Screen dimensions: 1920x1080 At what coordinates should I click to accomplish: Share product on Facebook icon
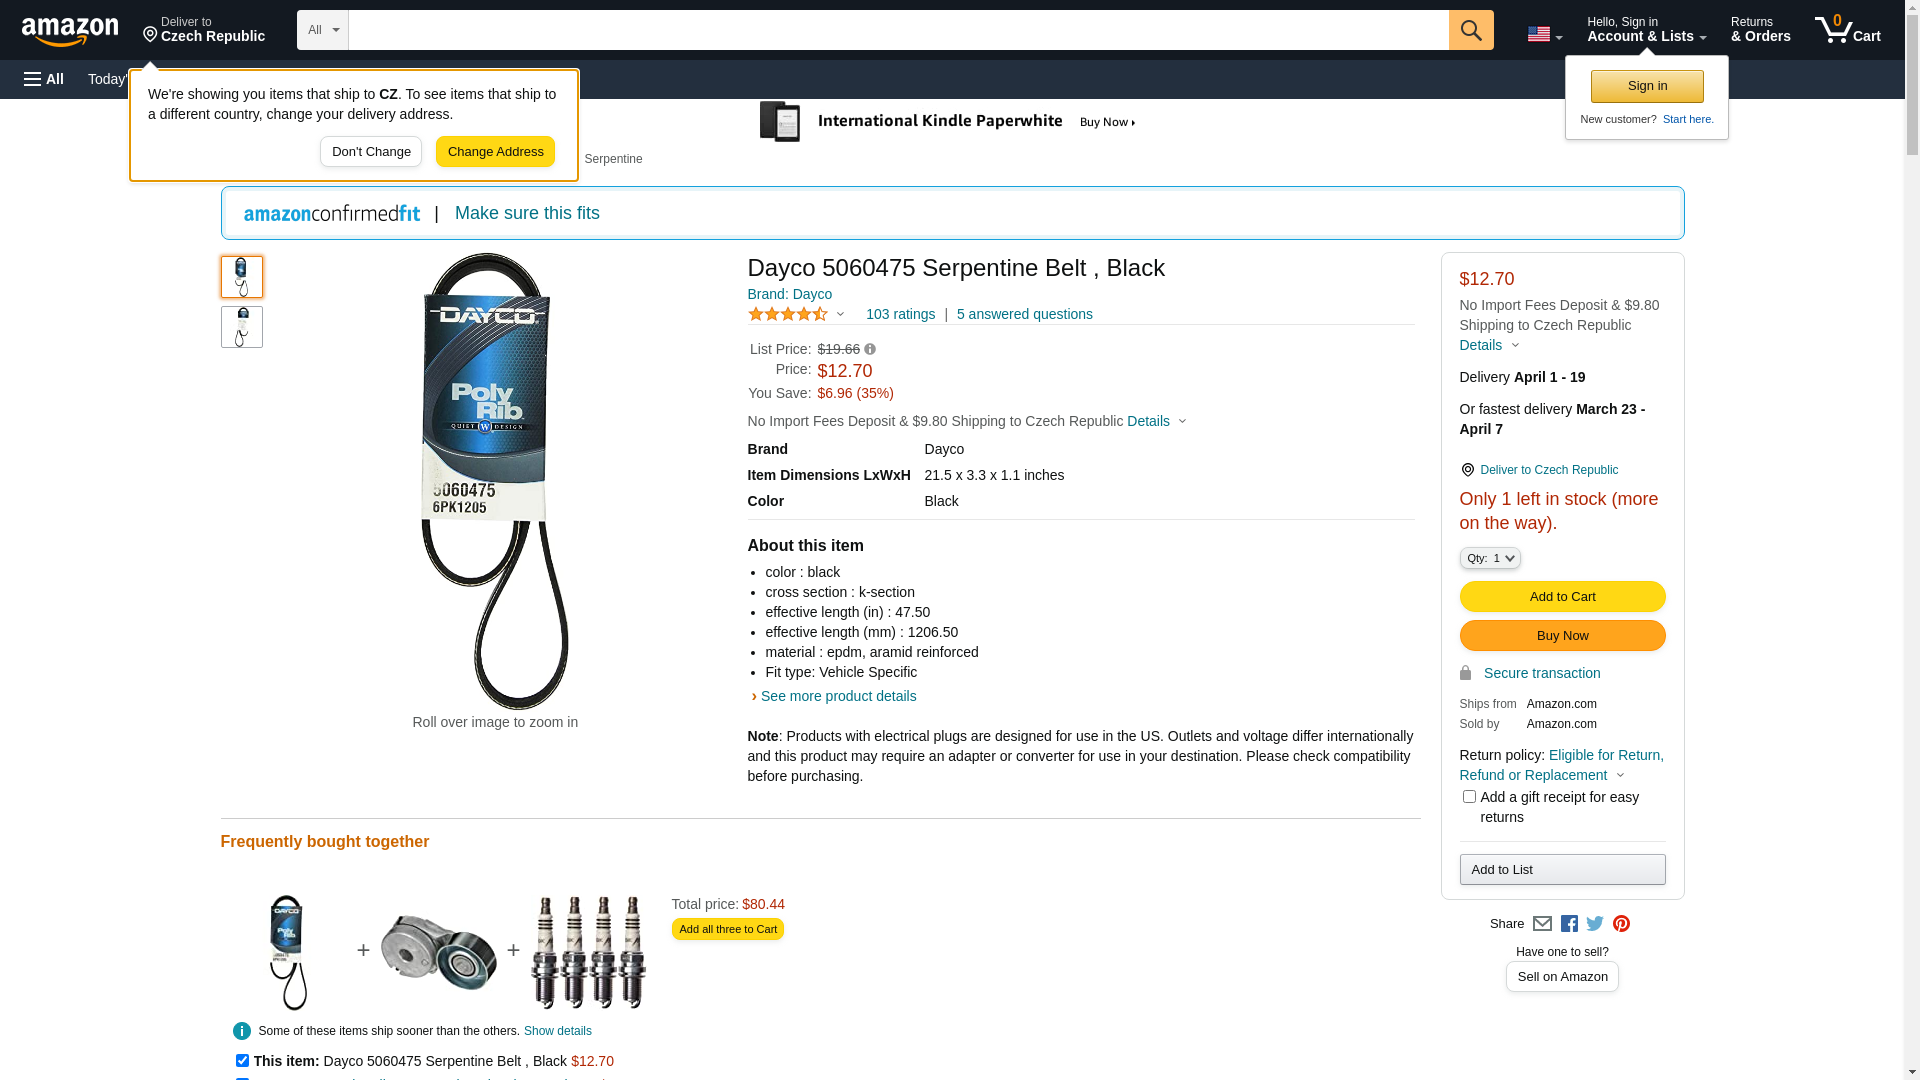pyautogui.click(x=1569, y=924)
